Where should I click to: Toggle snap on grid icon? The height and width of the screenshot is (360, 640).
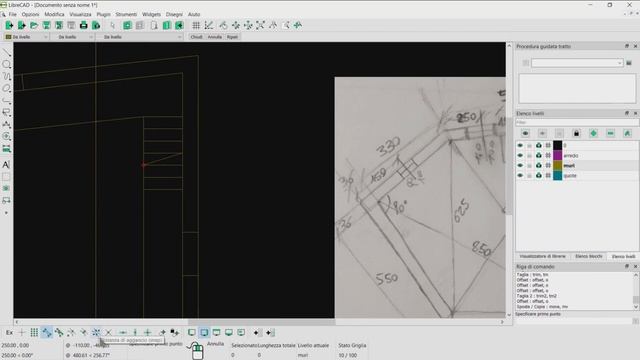pyautogui.click(x=34, y=333)
